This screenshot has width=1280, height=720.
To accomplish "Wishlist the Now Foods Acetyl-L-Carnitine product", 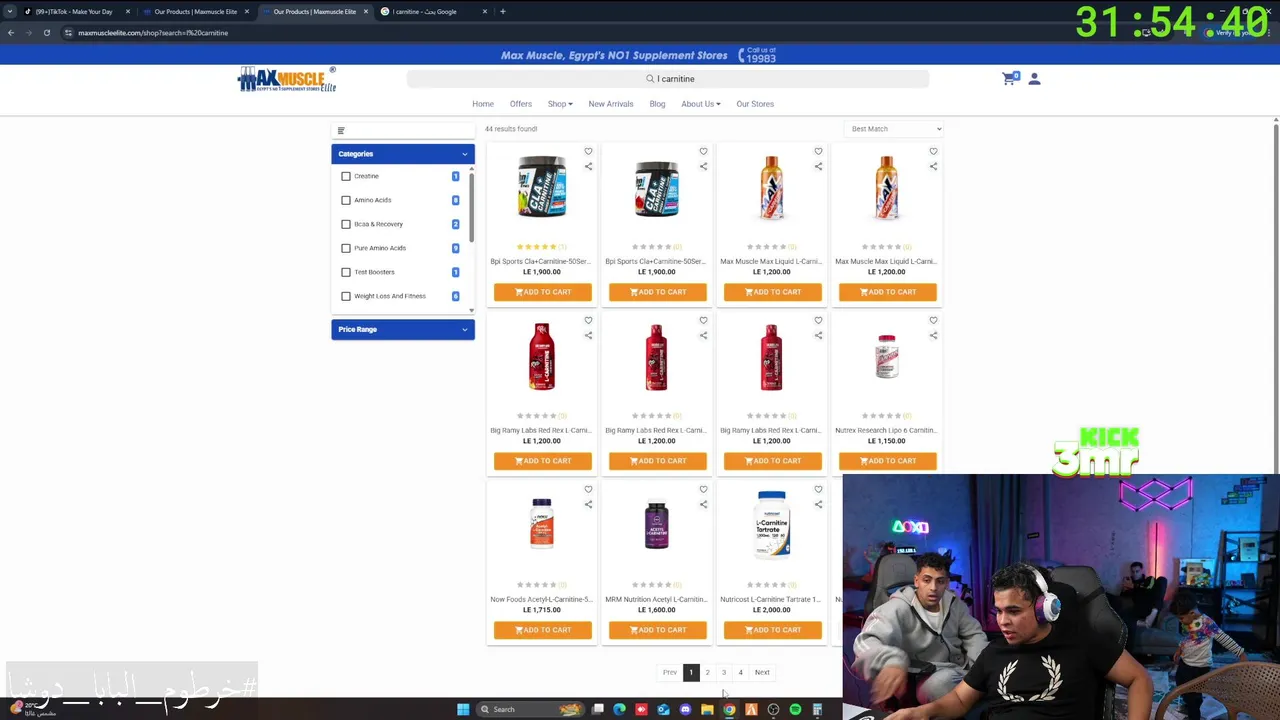I will pyautogui.click(x=588, y=490).
